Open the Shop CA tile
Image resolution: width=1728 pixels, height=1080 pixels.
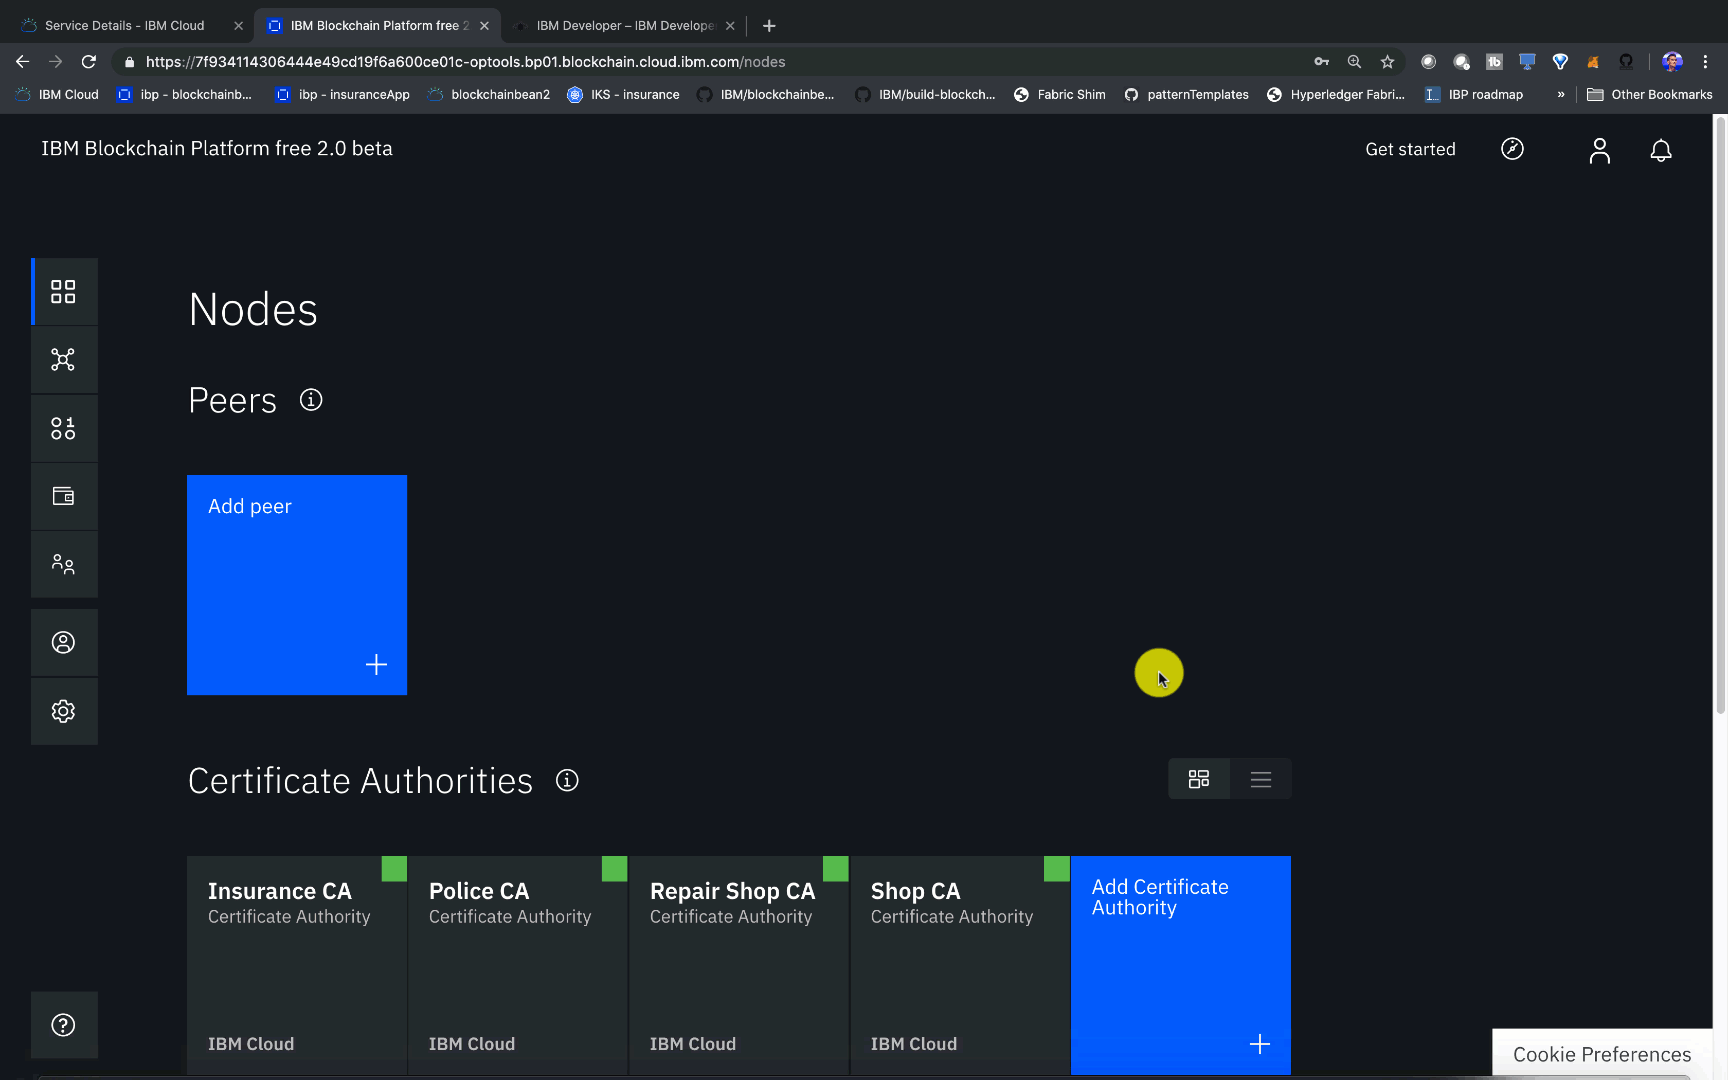click(x=960, y=965)
